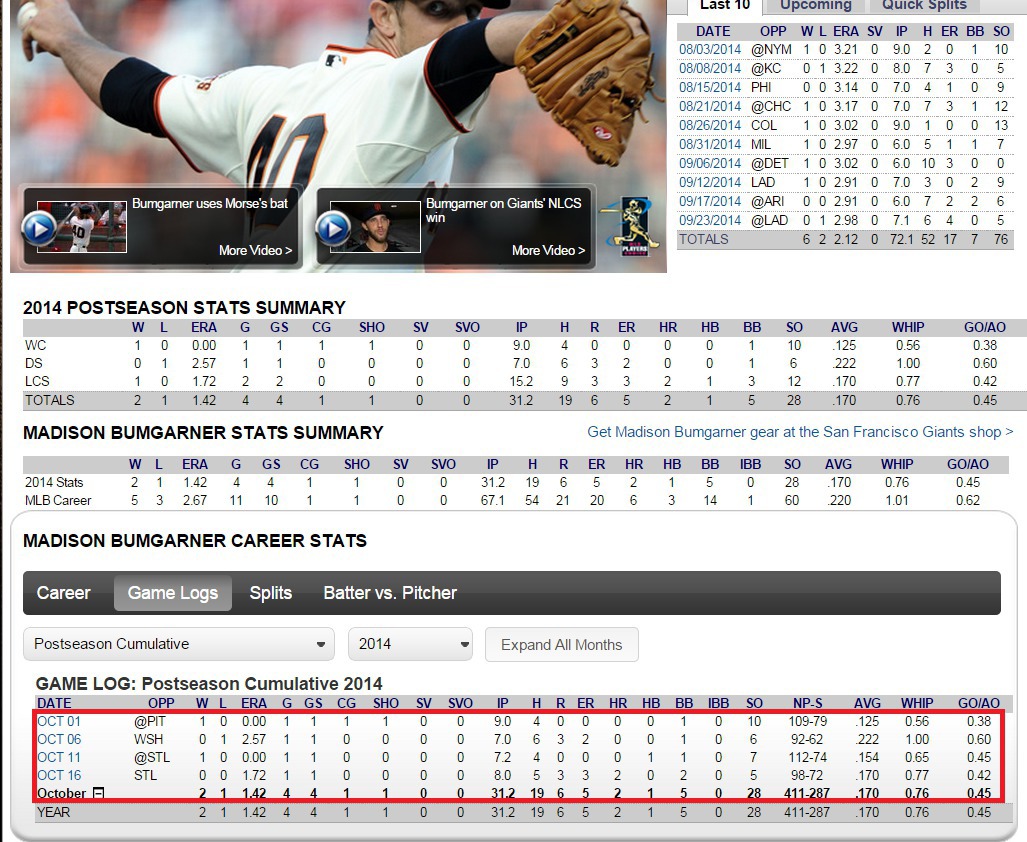Open the 08/26/2014 game link
The width and height of the screenshot is (1027, 842).
(710, 126)
